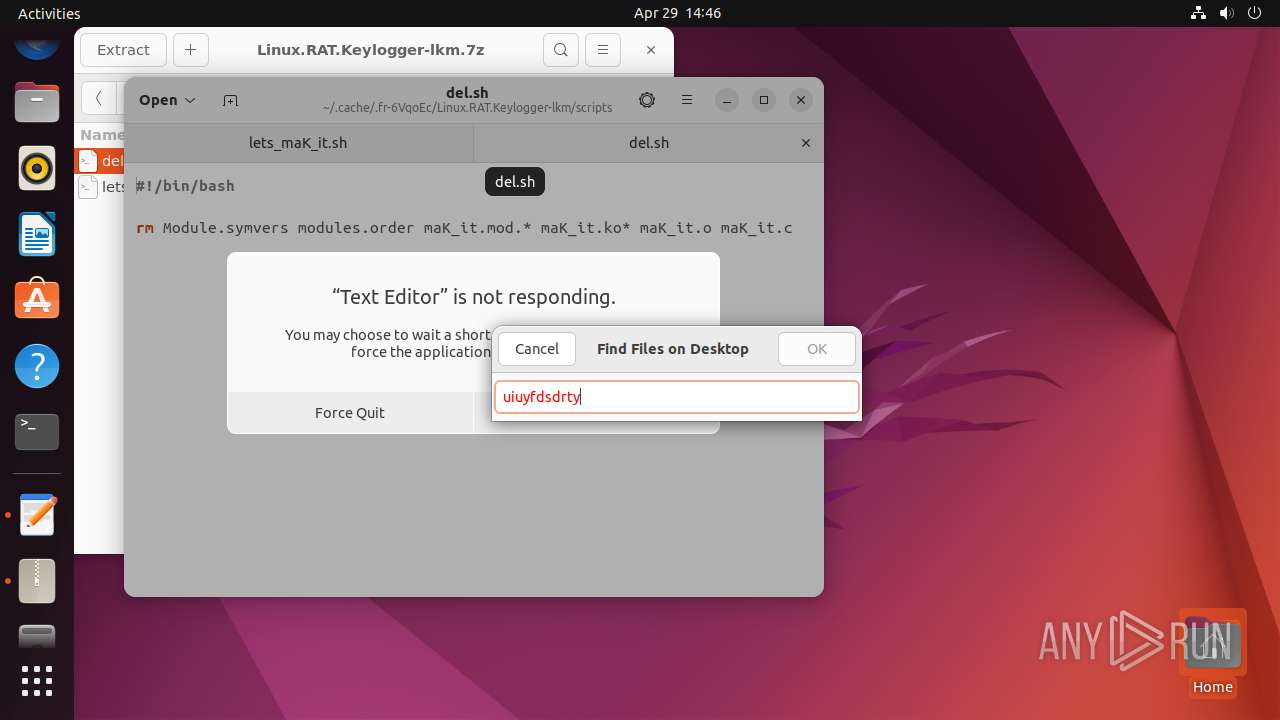Open Home folder desktop icon
This screenshot has width=1280, height=720.
pos(1212,653)
